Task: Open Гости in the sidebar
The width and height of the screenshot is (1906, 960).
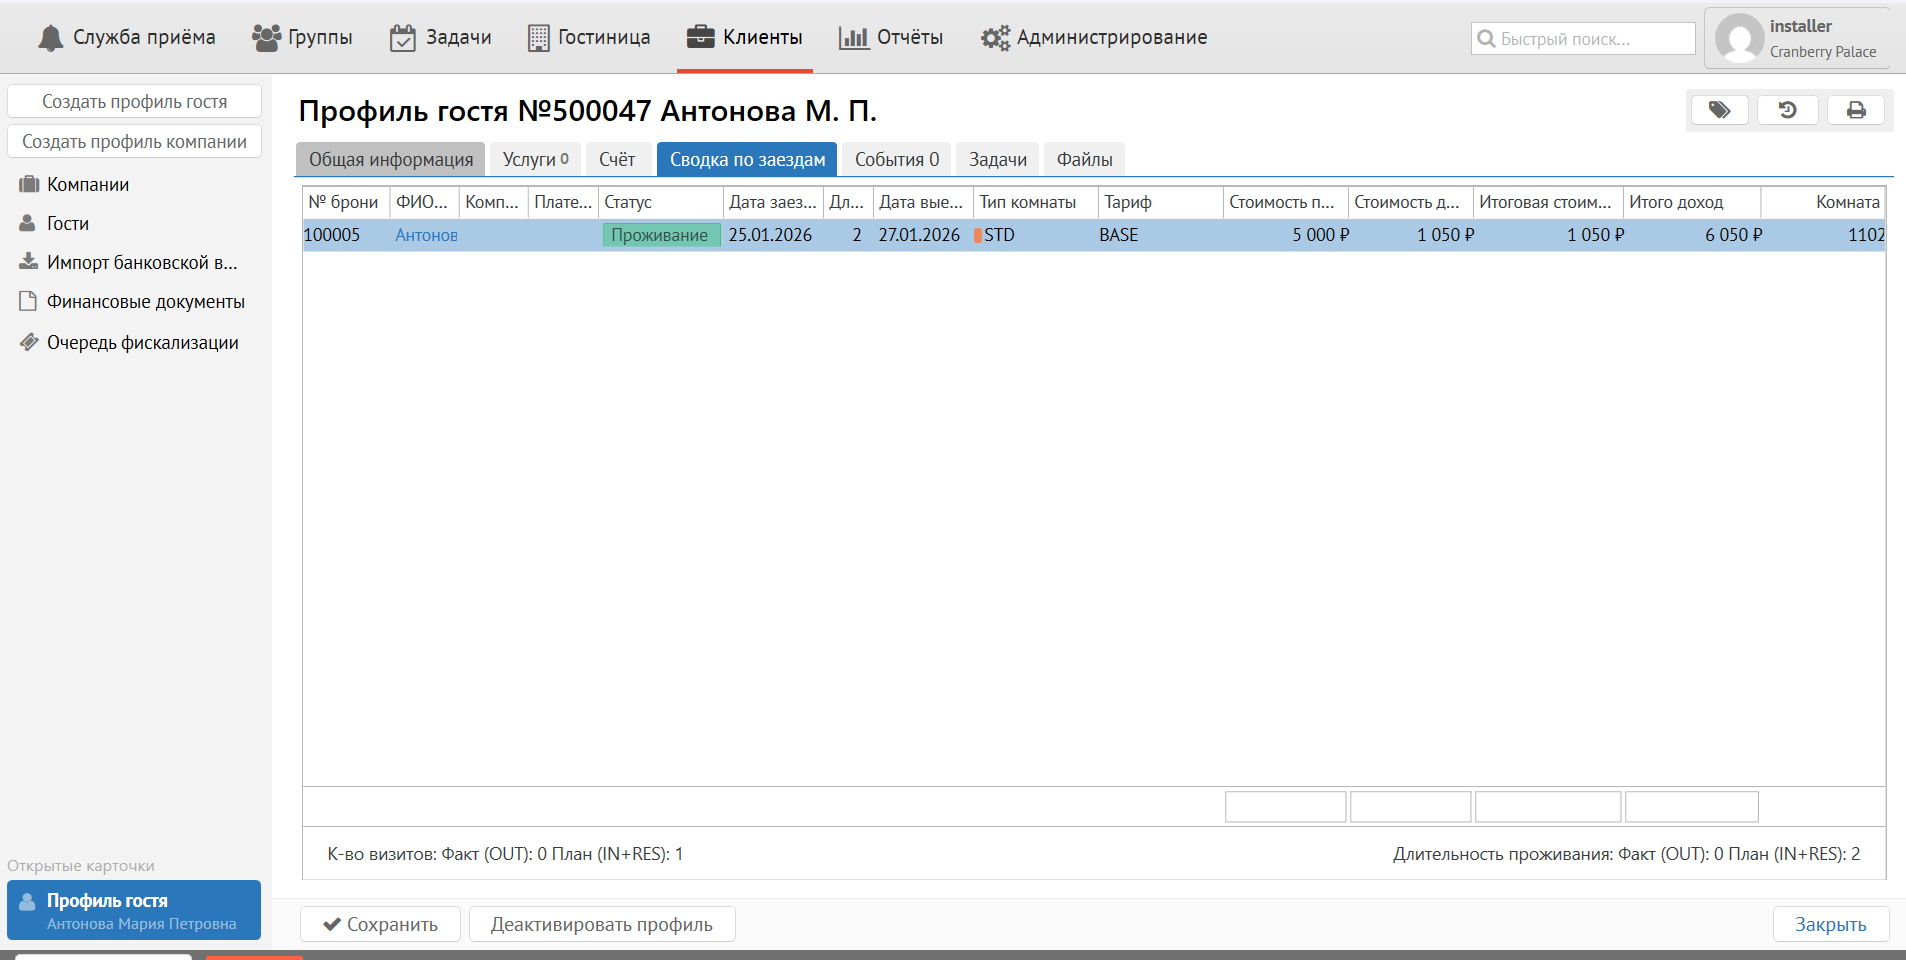Action: pos(68,223)
